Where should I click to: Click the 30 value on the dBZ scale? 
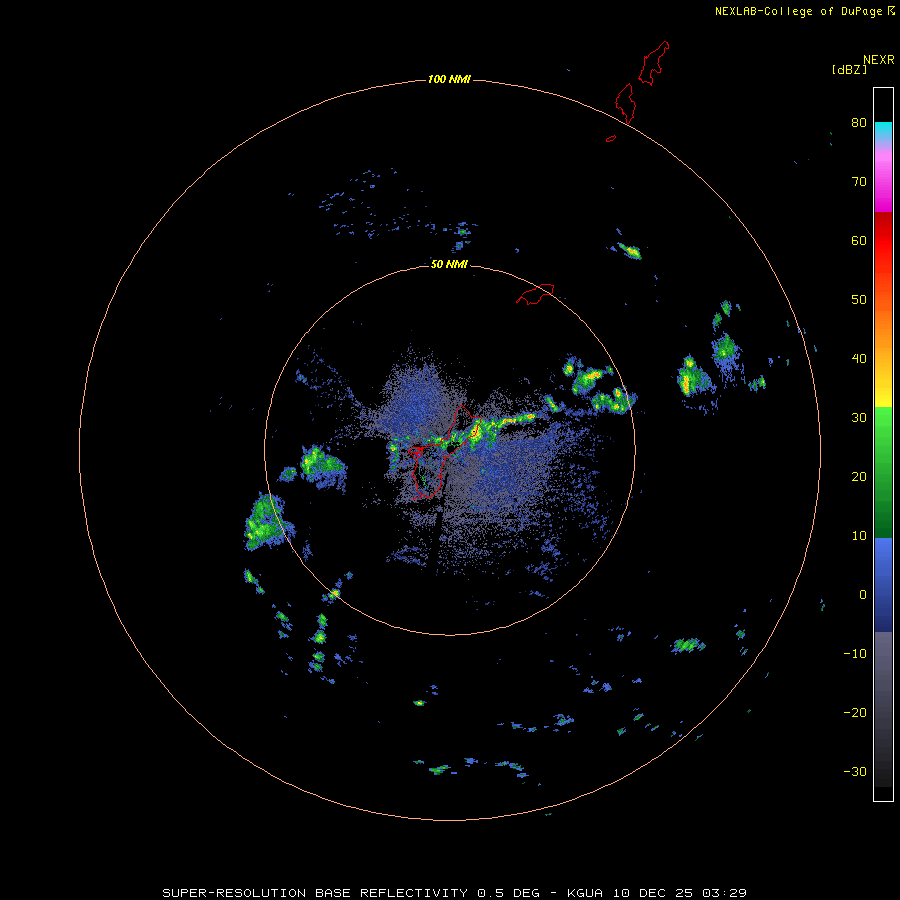tap(859, 418)
